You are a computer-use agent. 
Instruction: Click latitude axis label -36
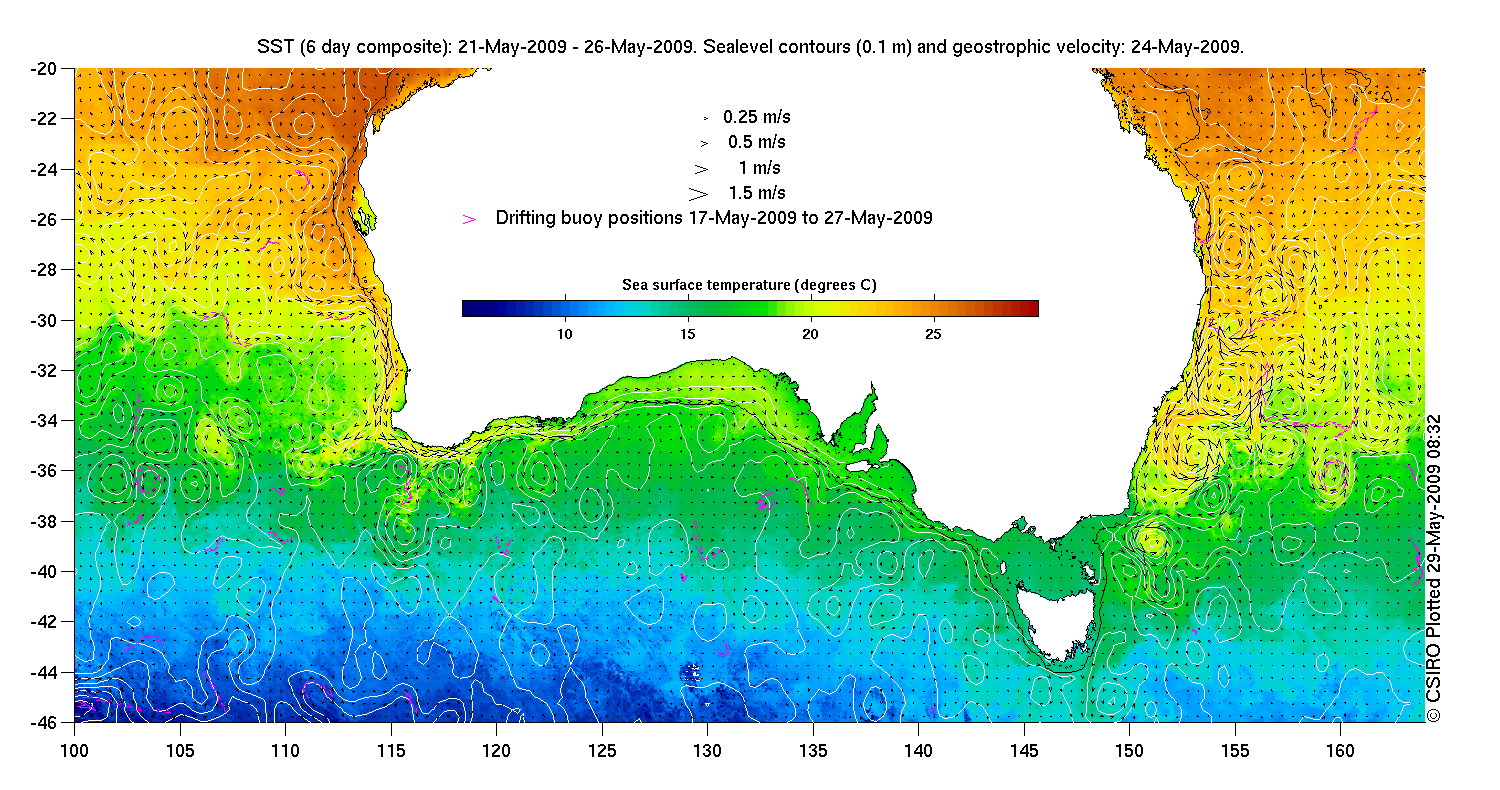click(45, 470)
